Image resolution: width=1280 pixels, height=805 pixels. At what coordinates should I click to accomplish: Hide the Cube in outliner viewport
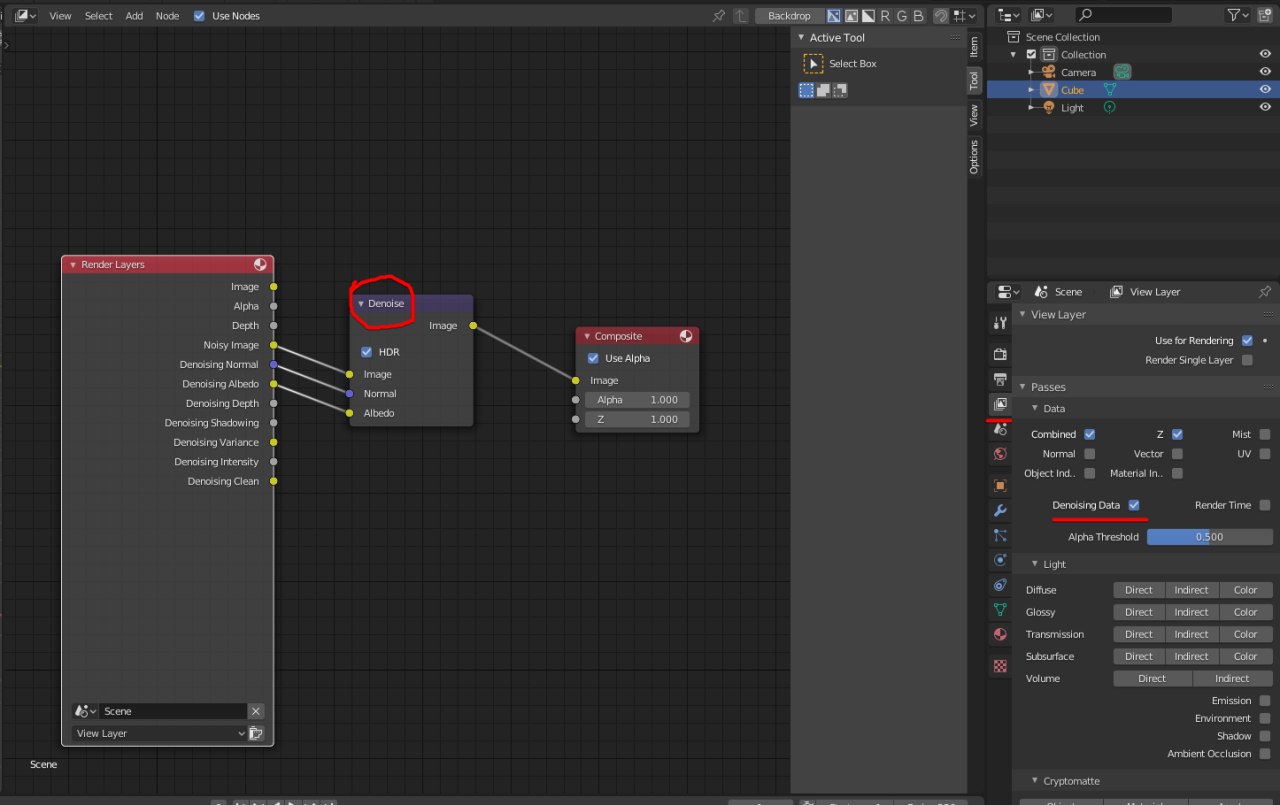(1265, 90)
